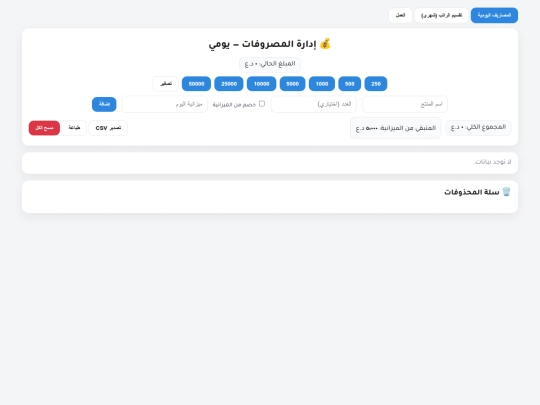Add 250 to the current amount
This screenshot has height=405, width=540.
pyautogui.click(x=376, y=84)
